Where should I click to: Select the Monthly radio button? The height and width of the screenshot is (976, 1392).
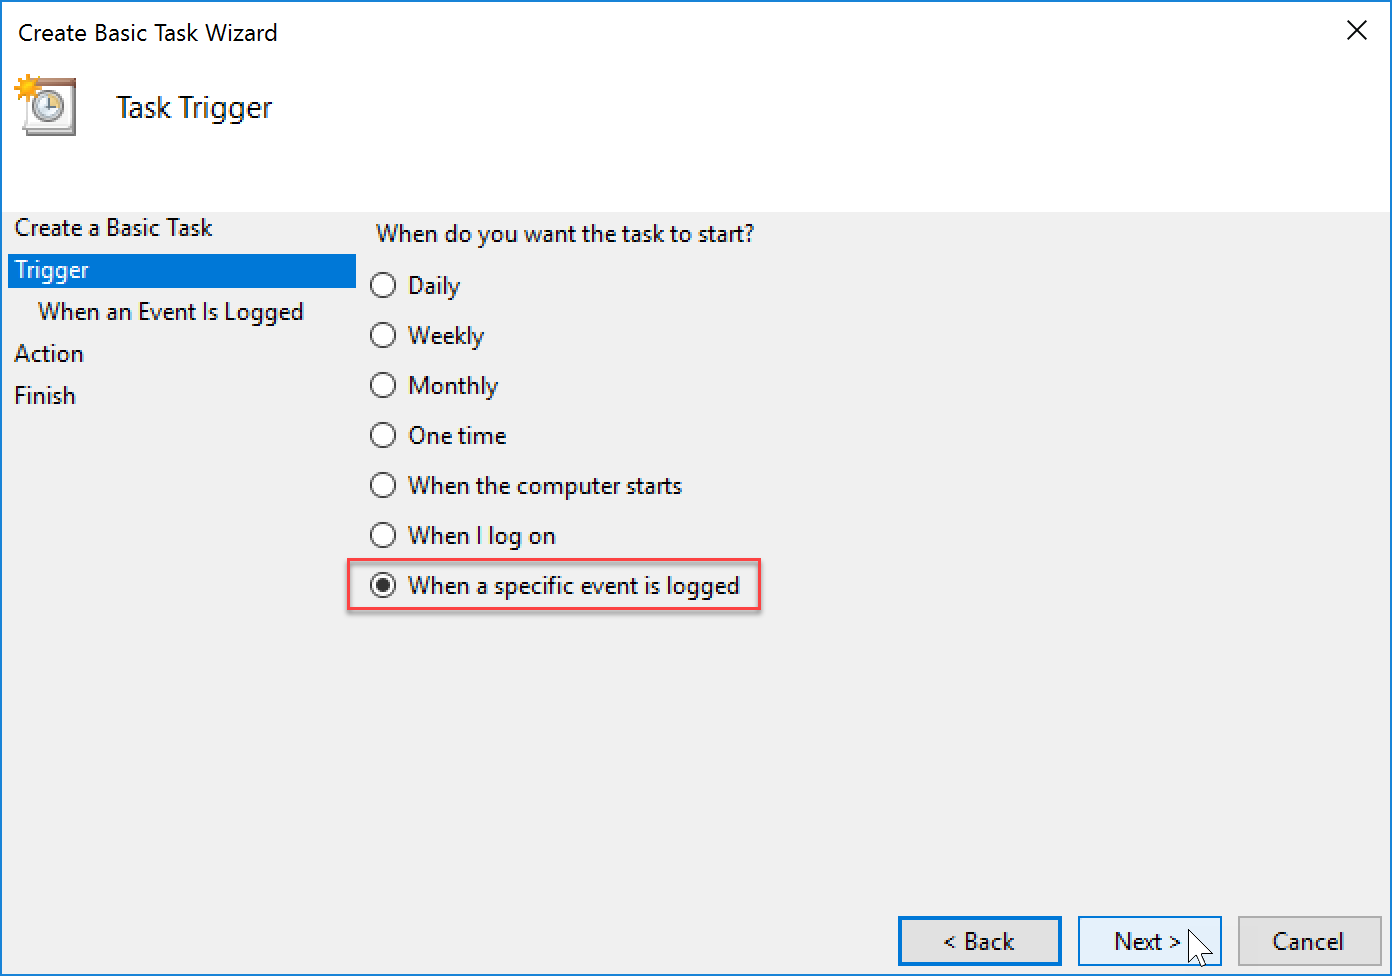coord(383,385)
